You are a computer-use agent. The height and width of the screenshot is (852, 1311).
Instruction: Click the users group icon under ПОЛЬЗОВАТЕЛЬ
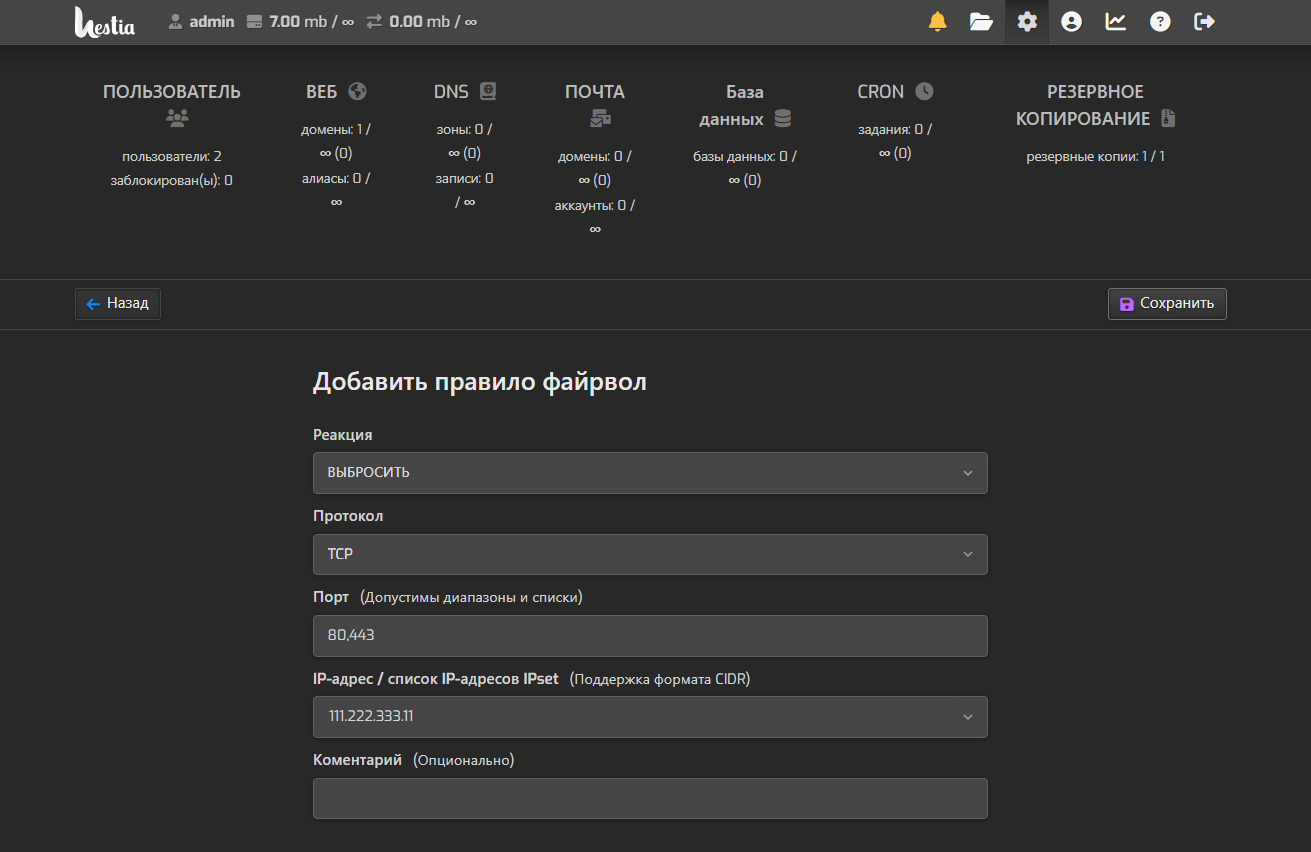point(177,118)
